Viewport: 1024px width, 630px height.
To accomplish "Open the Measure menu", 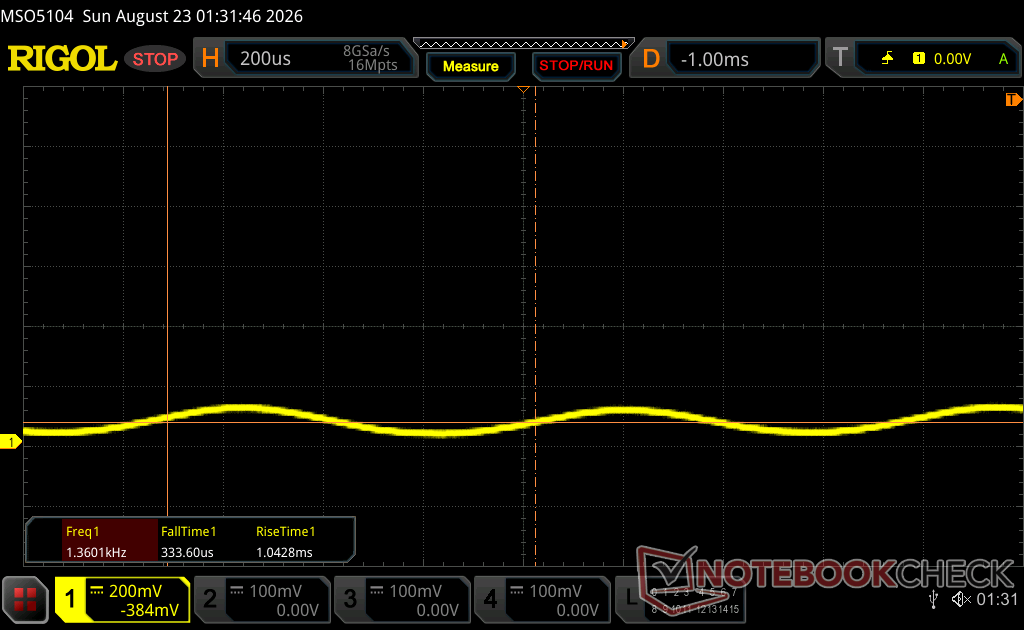I will pyautogui.click(x=471, y=67).
